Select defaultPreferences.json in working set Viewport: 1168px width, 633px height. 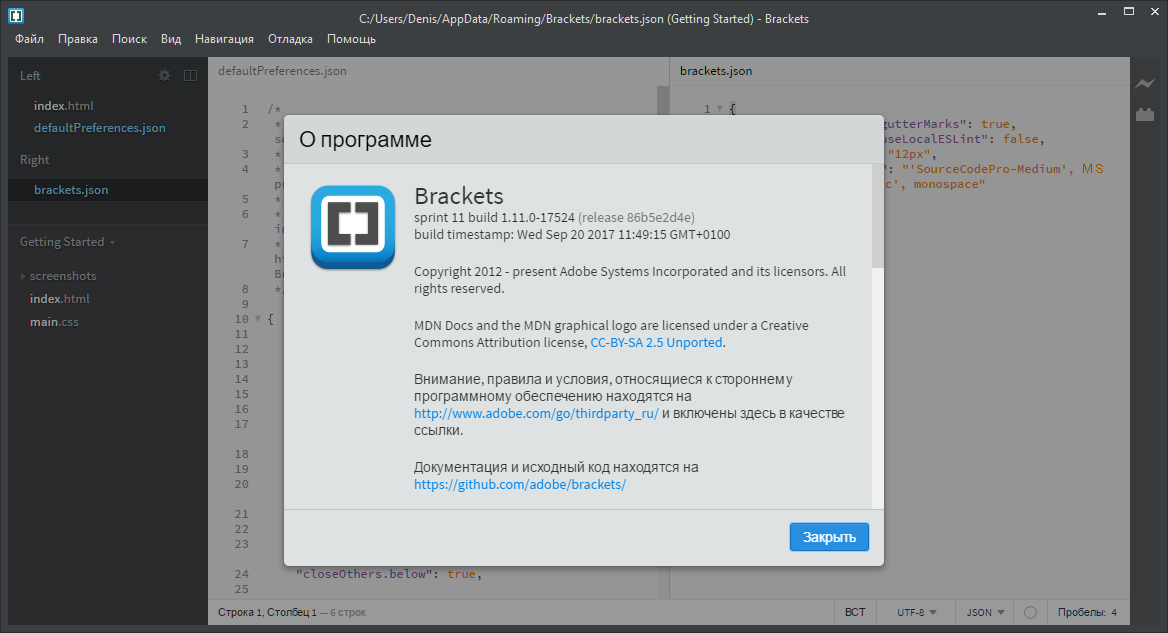(100, 128)
